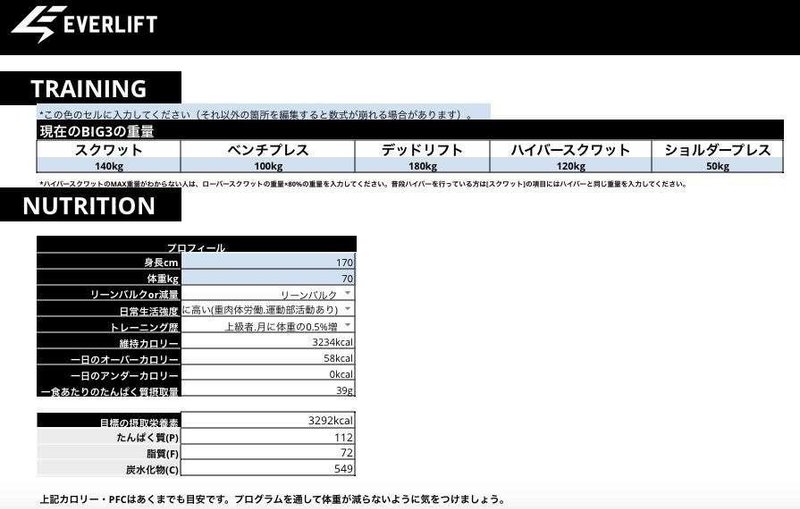Click the TRAINING heading banner

(90, 88)
